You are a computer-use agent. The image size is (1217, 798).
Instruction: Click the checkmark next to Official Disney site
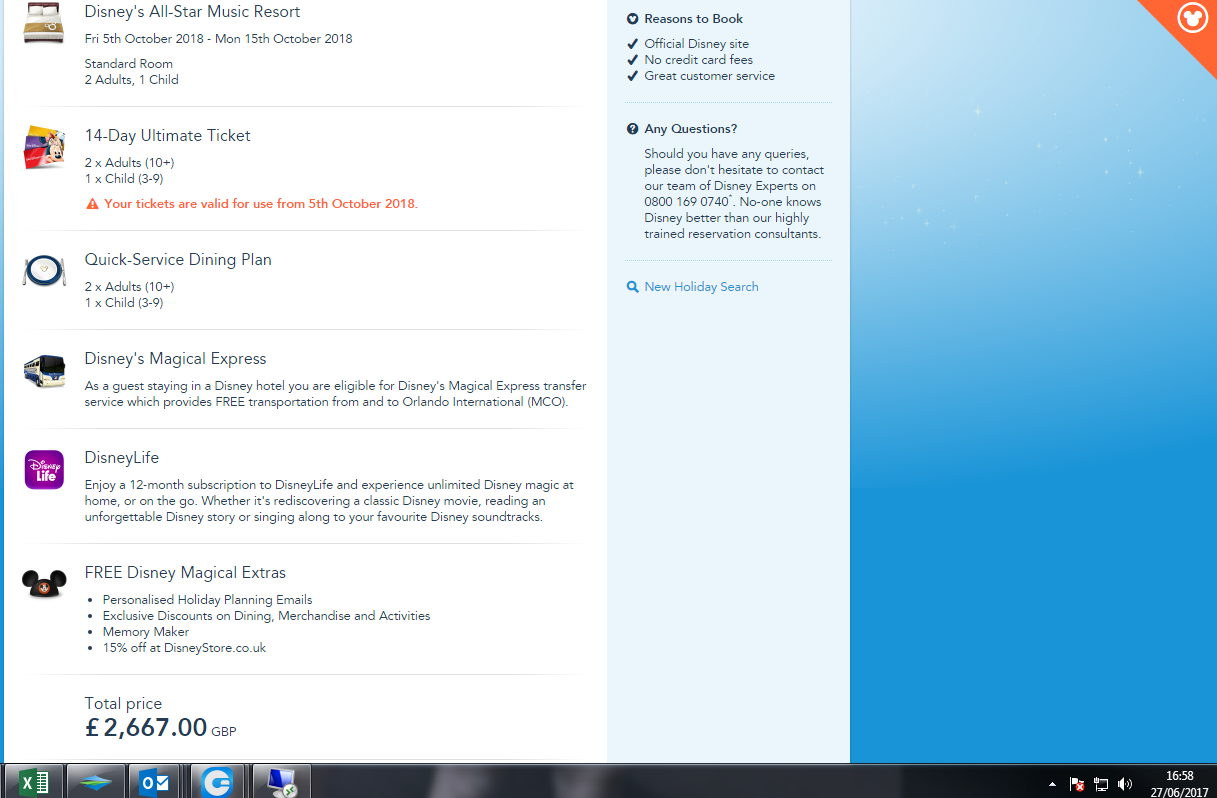pos(632,44)
